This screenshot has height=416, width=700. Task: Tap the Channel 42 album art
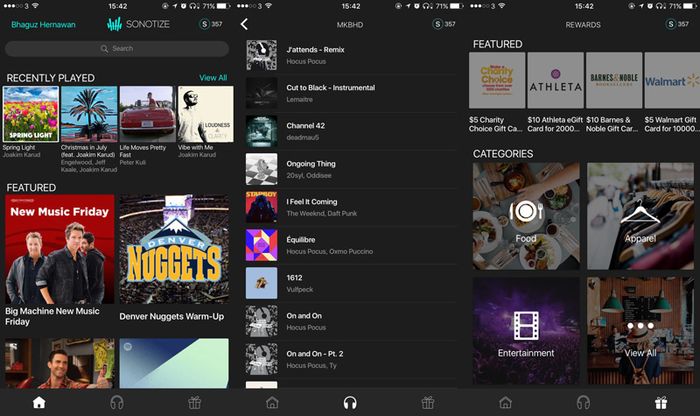[x=262, y=131]
